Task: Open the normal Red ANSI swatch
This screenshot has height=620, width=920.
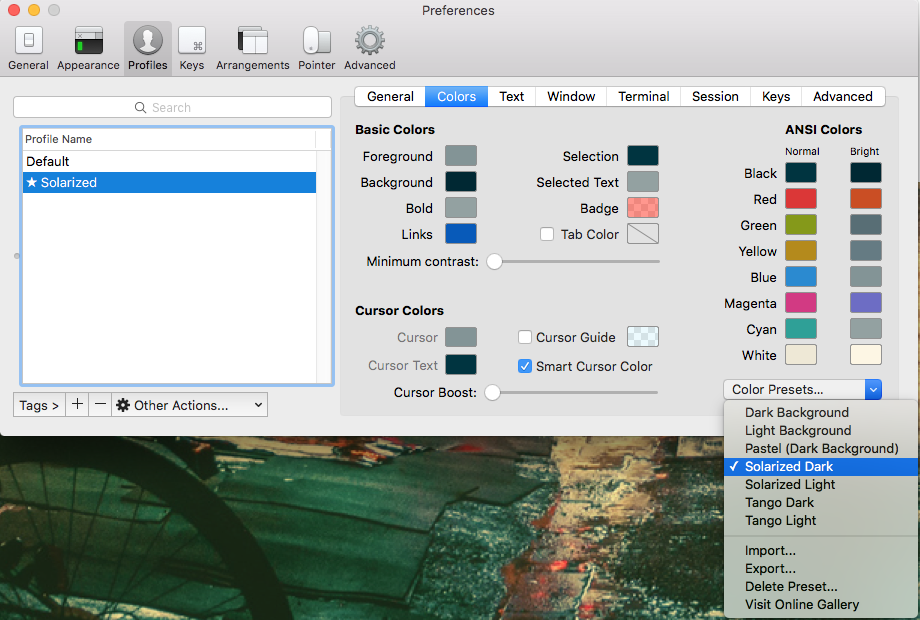Action: click(x=801, y=199)
